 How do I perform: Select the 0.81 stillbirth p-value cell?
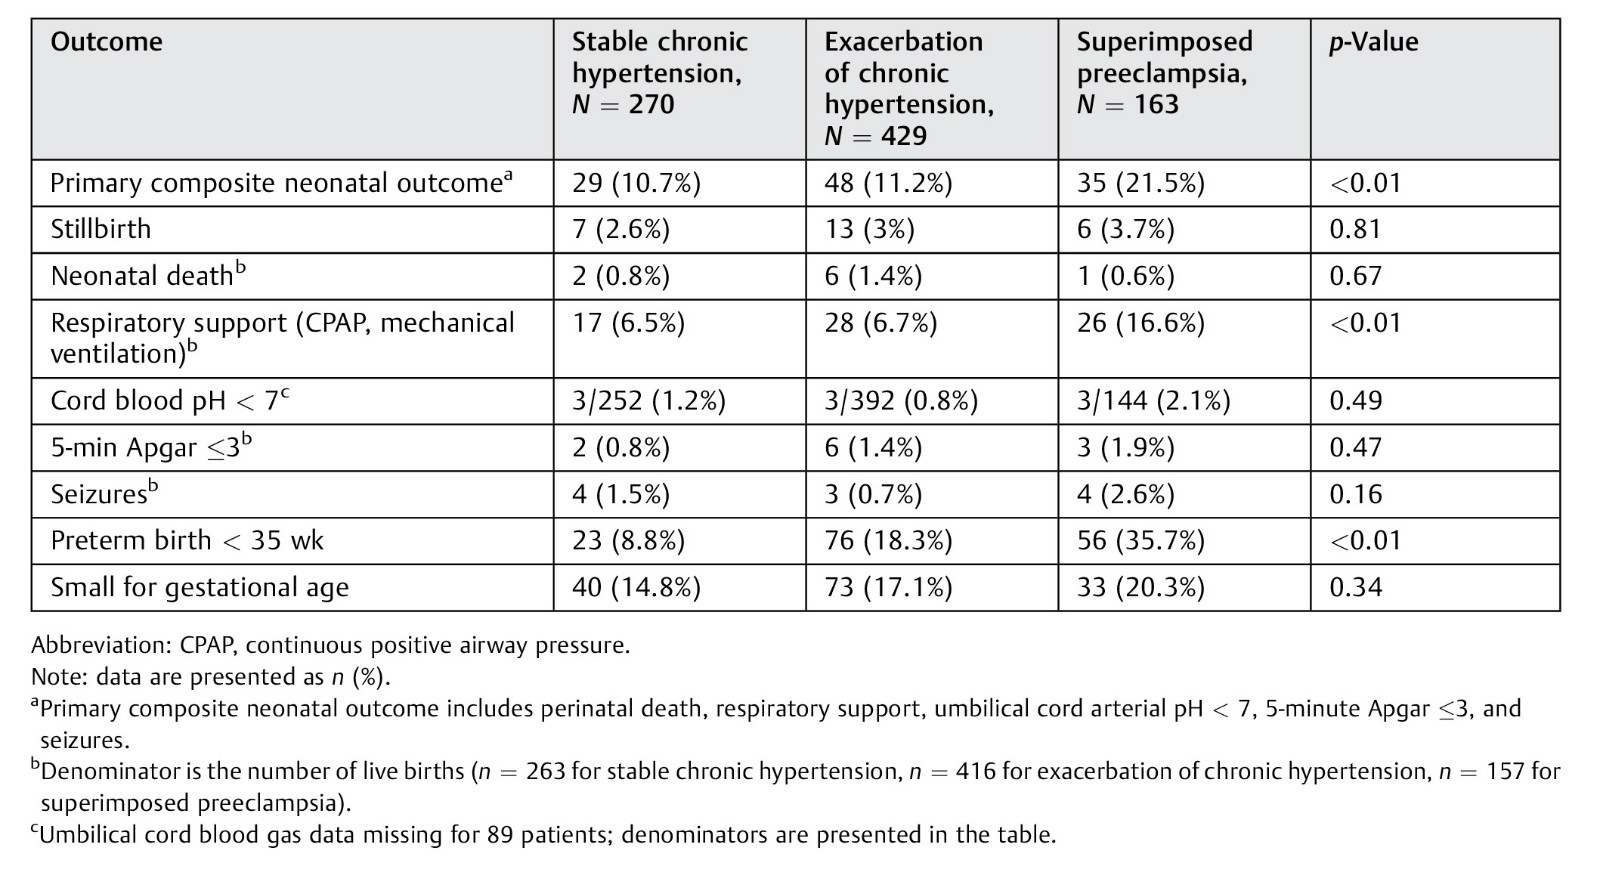click(x=1355, y=229)
